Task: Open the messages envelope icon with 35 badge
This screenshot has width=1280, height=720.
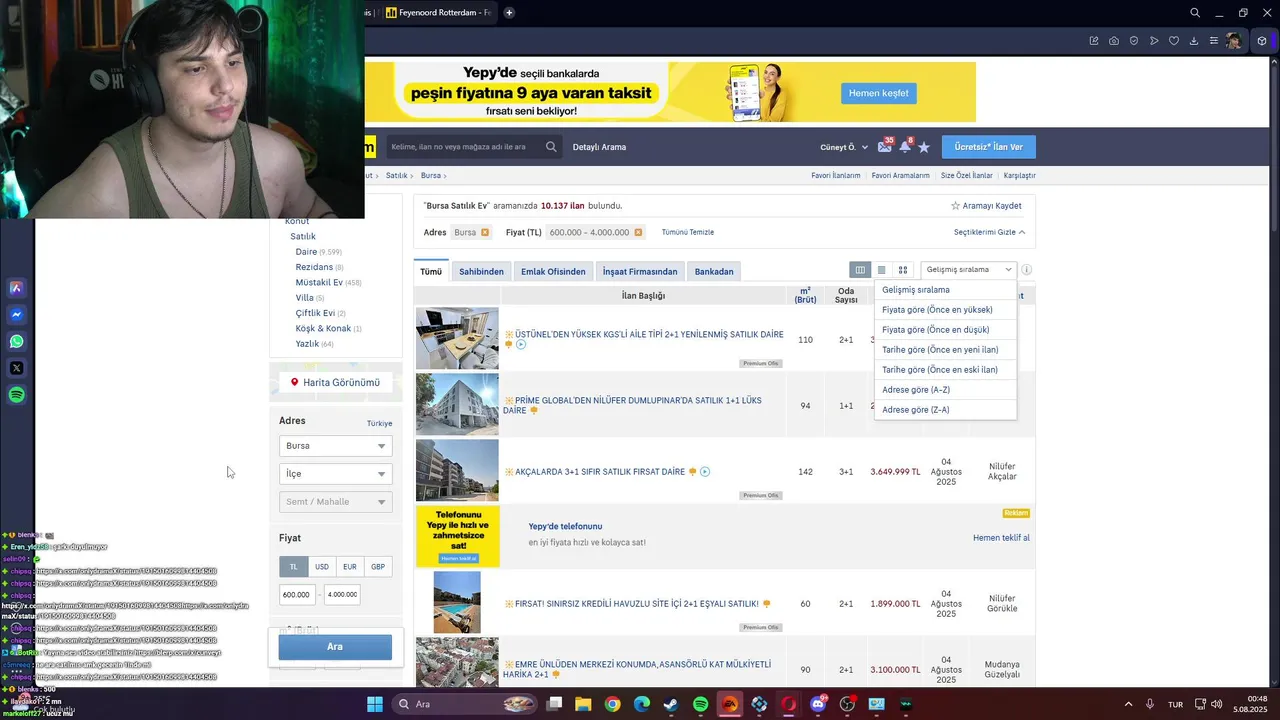Action: click(884, 147)
